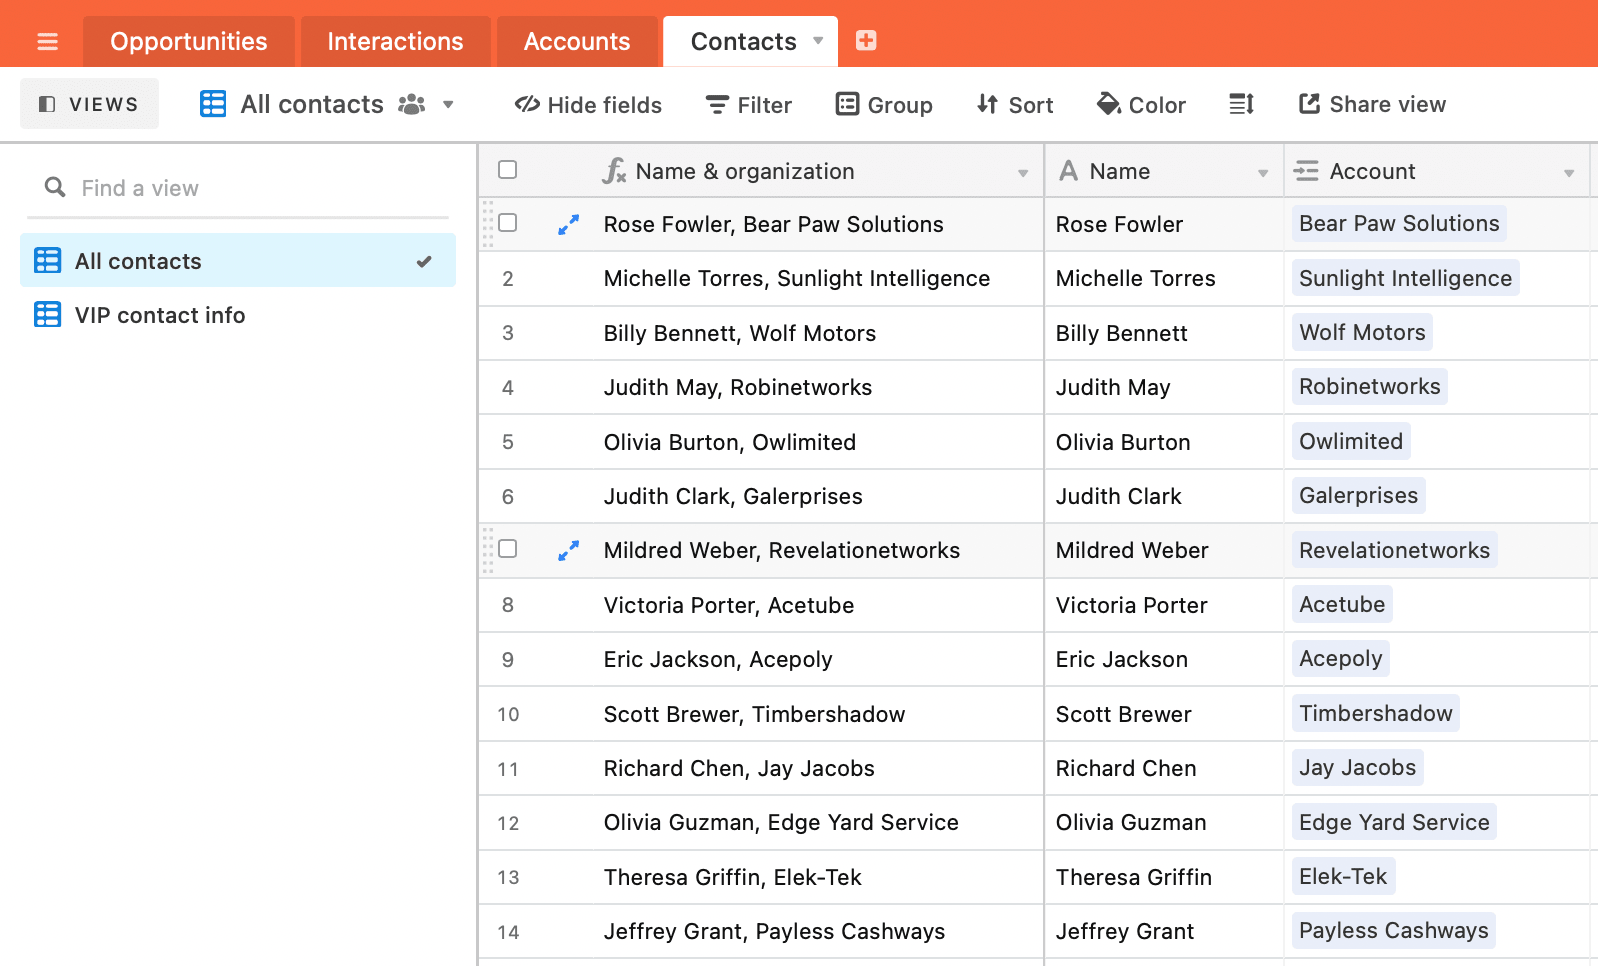The image size is (1598, 966).
Task: Open the Color options
Action: click(1141, 104)
